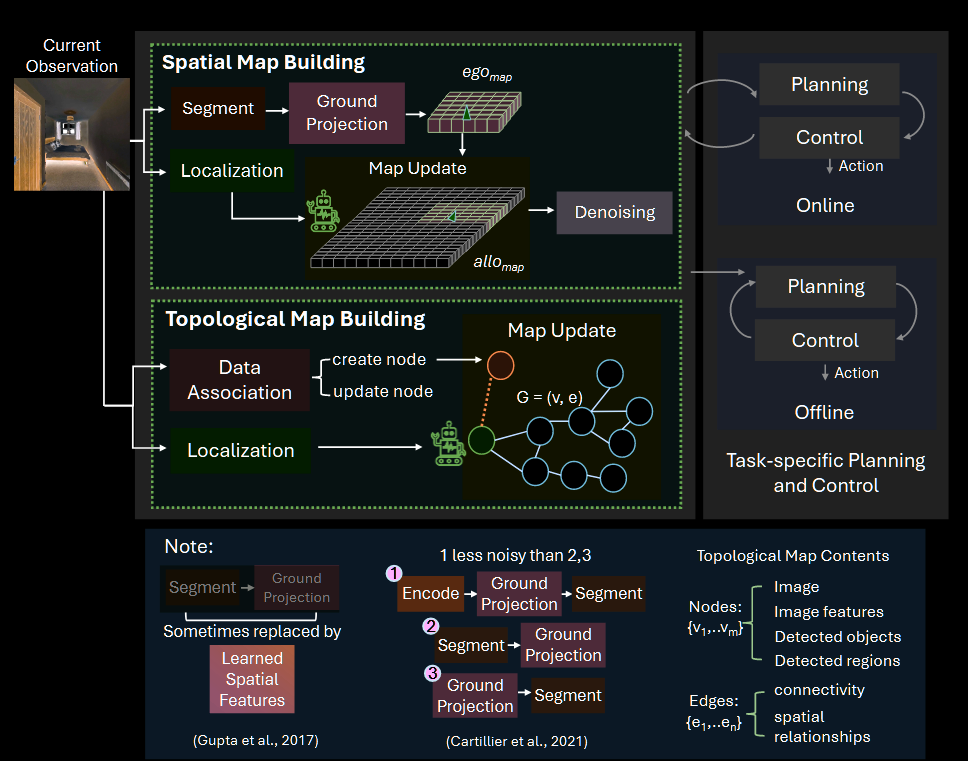Click the pink number 1 badge

pyautogui.click(x=394, y=573)
